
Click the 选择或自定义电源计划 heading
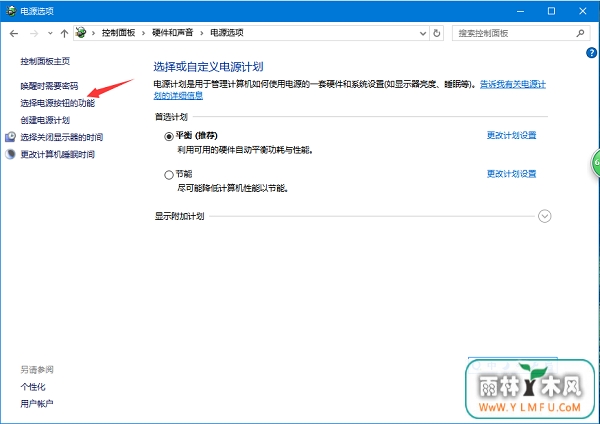pos(209,67)
